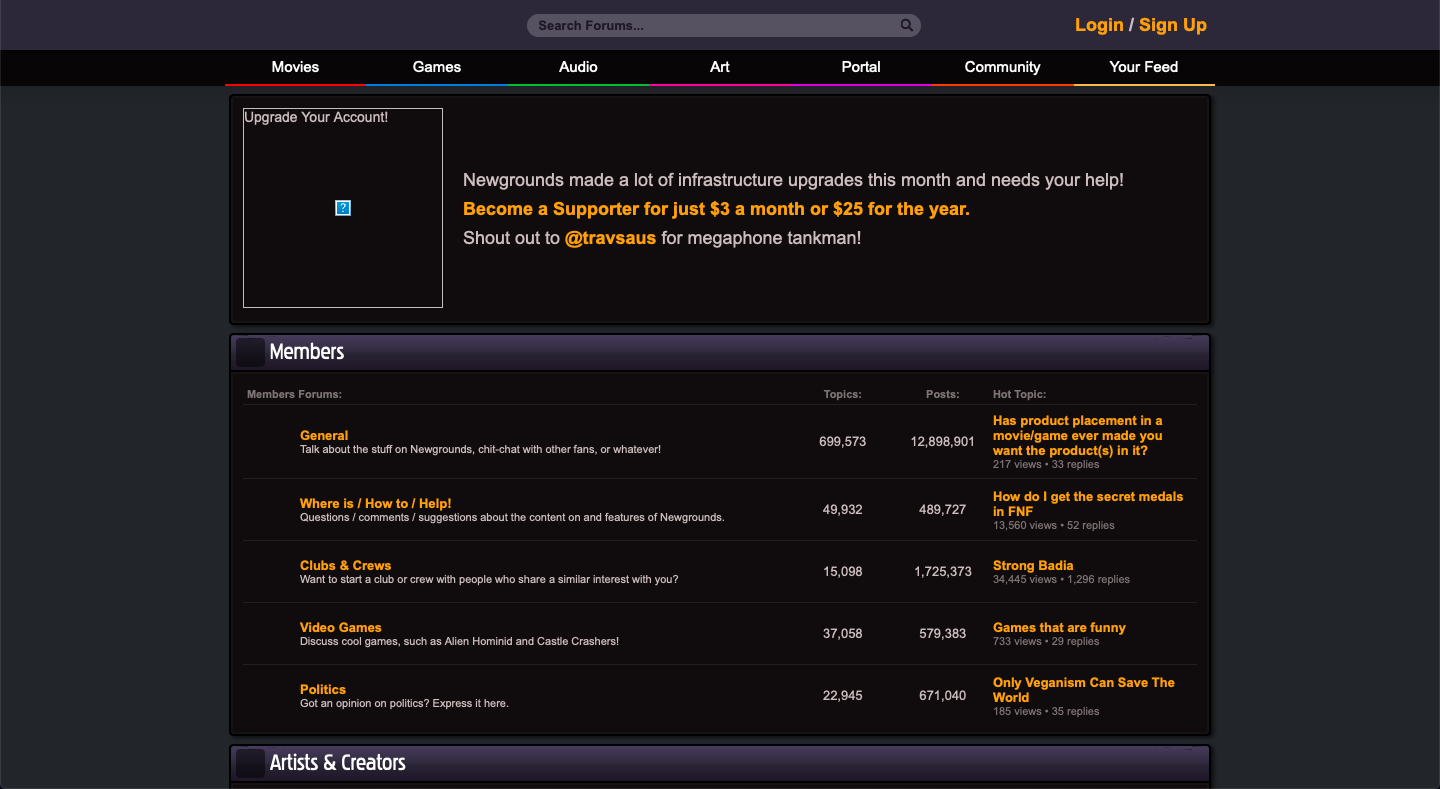The width and height of the screenshot is (1440, 789).
Task: Click the Clubs & Crews description text
Action: pos(489,579)
